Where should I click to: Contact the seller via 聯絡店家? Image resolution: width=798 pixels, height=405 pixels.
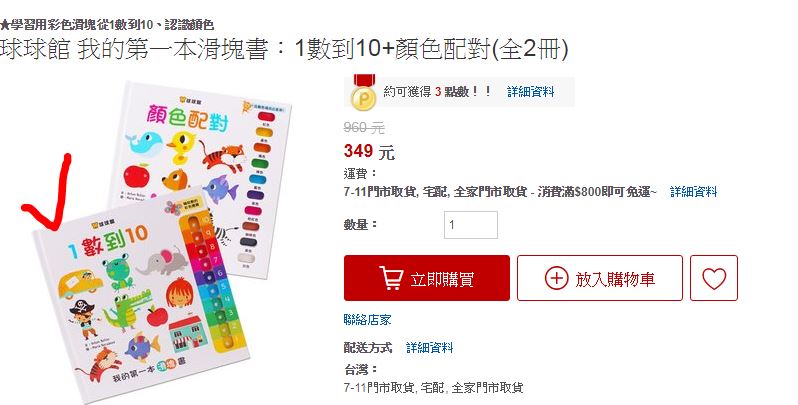(x=367, y=320)
